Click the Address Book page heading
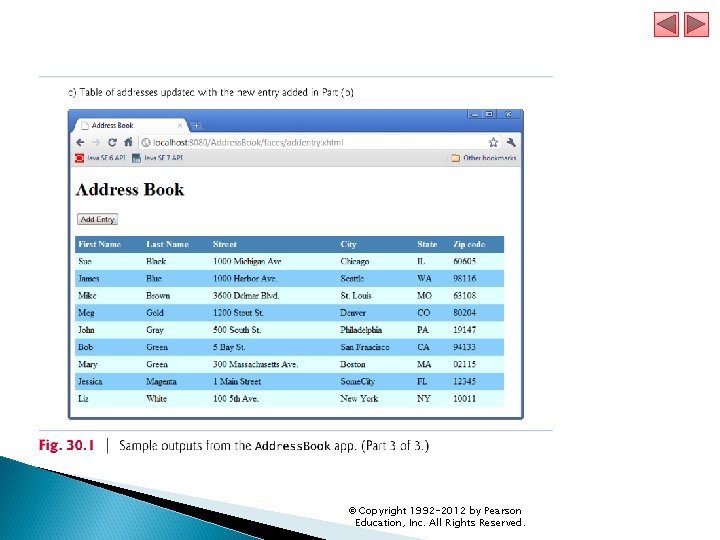 [130, 190]
